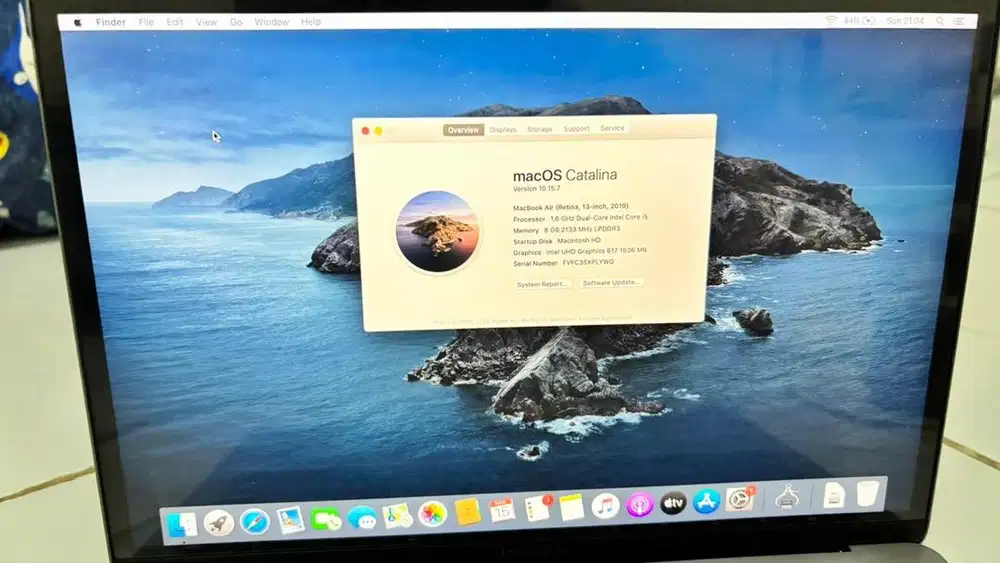1000x563 pixels.
Task: Open Messages chat bubble in Dock
Action: click(x=362, y=518)
